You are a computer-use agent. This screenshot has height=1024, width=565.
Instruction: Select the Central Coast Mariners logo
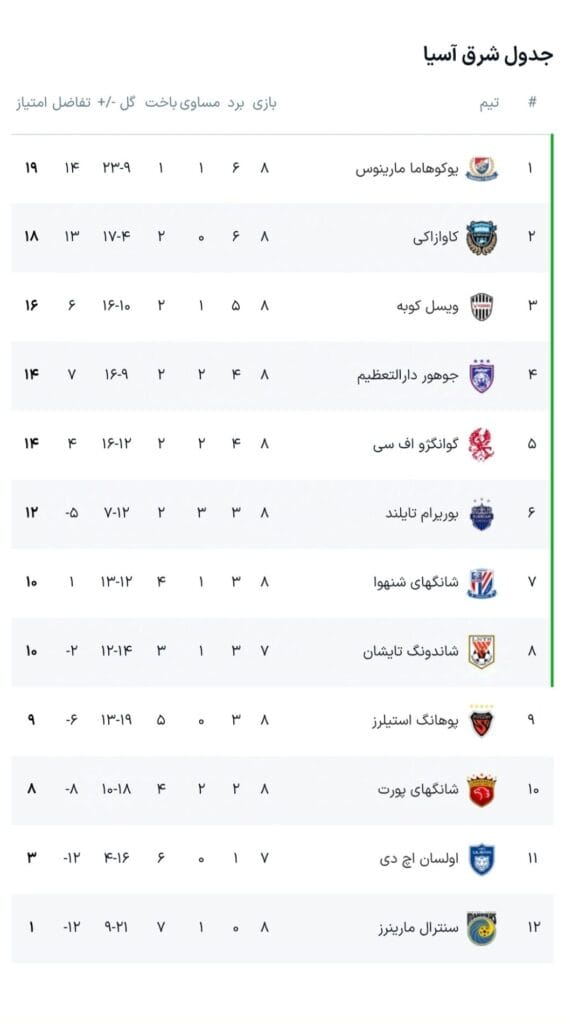(x=481, y=928)
